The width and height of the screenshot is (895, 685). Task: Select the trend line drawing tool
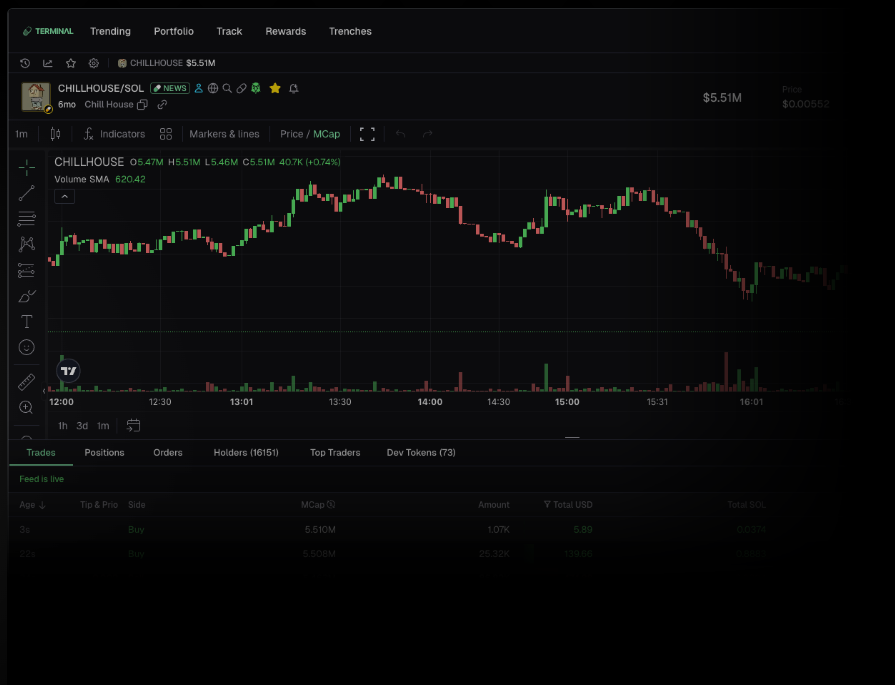(x=27, y=193)
